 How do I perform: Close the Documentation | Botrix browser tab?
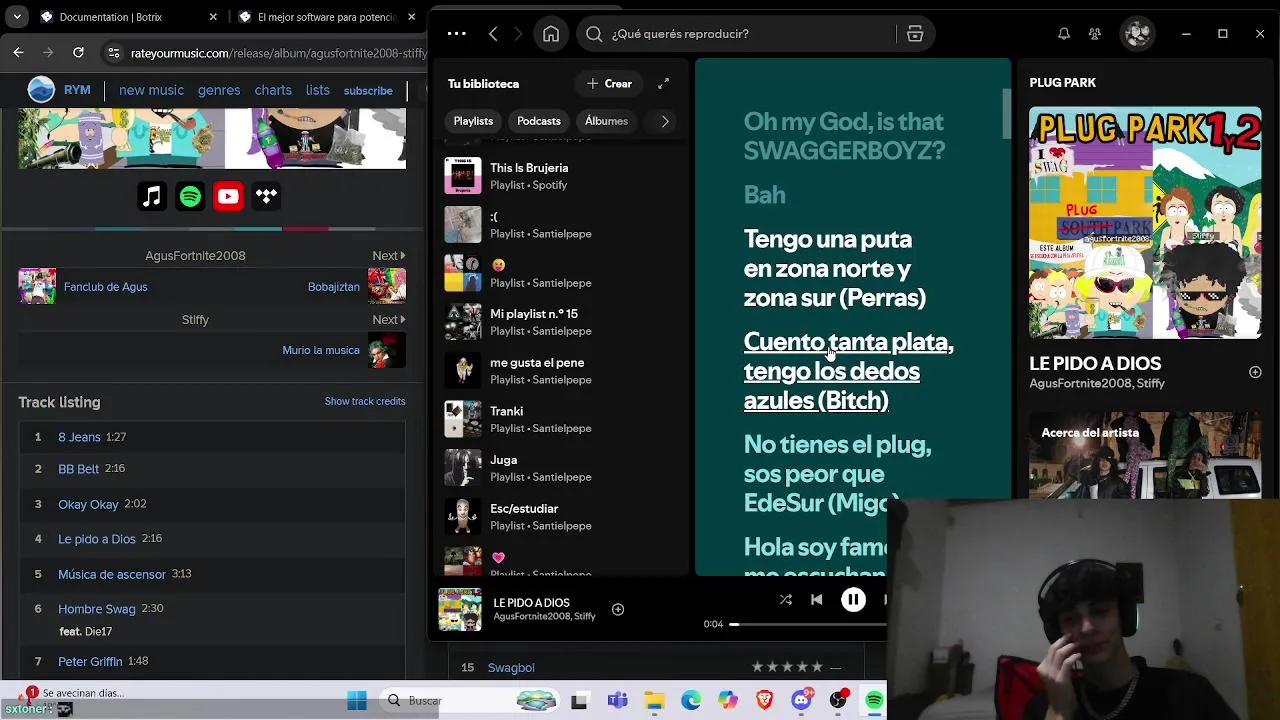[x=213, y=17]
